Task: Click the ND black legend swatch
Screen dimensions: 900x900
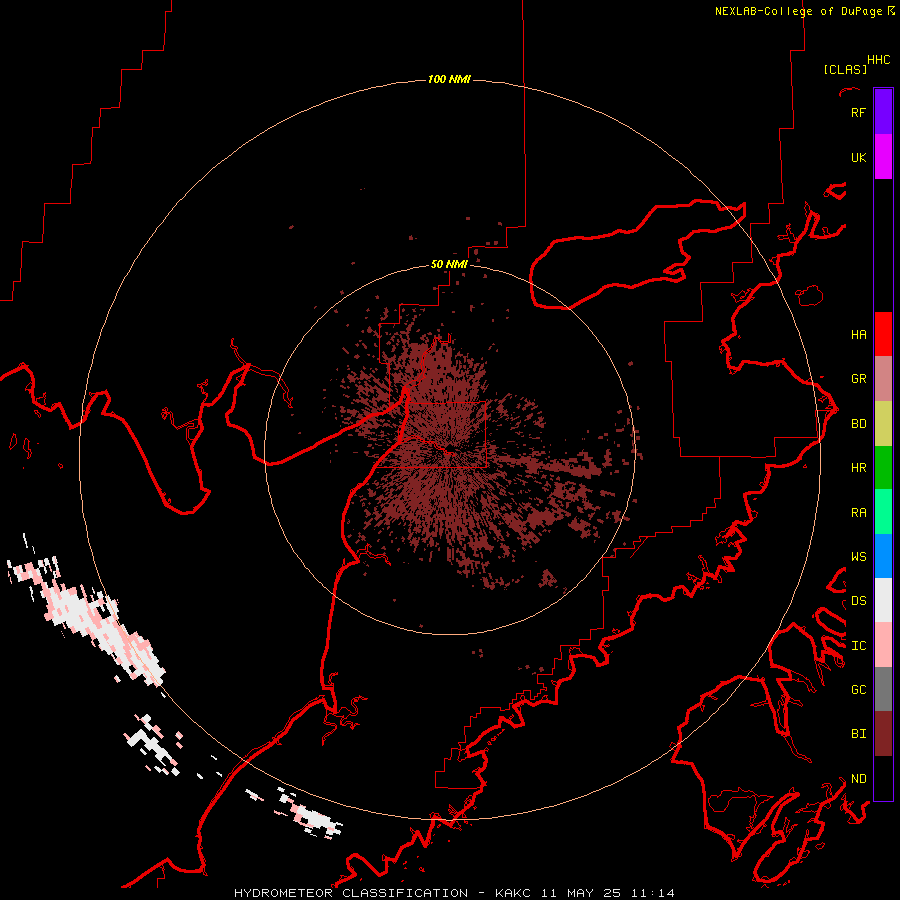Action: [883, 778]
